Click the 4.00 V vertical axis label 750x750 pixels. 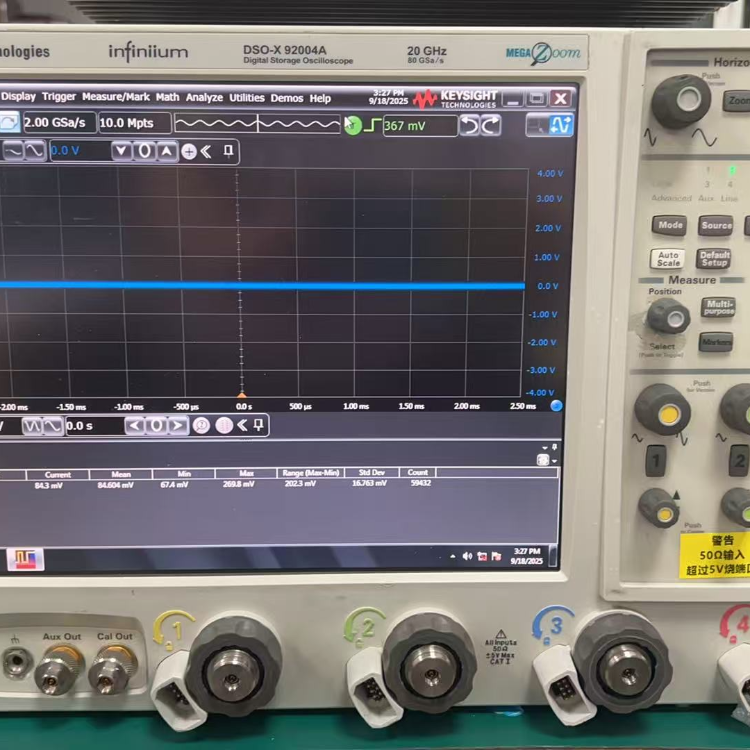point(550,173)
